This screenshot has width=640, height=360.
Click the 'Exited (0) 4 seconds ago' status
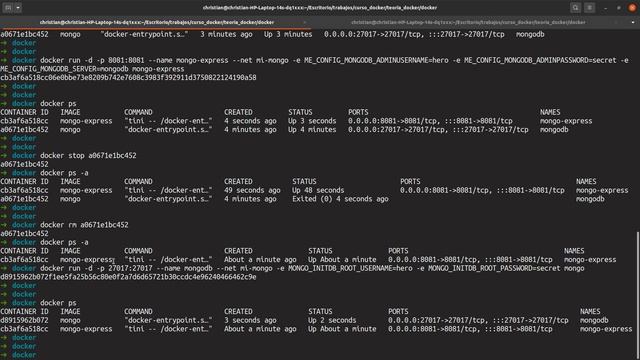(x=340, y=199)
